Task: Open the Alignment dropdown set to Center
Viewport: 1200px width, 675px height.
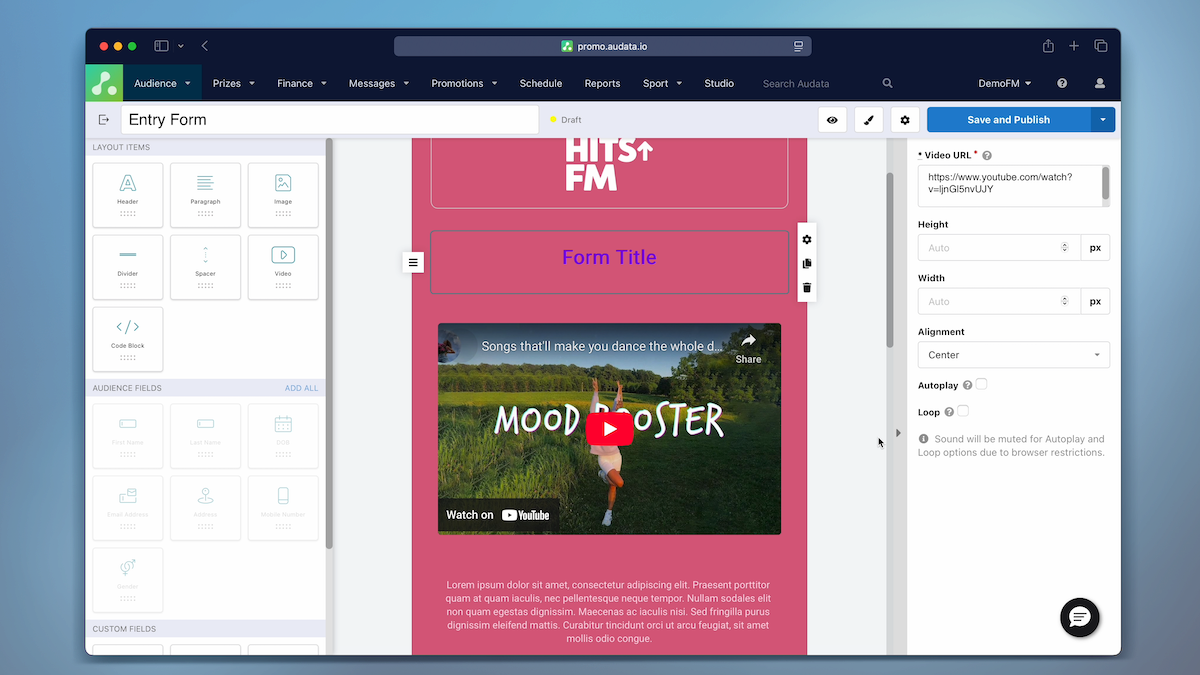Action: click(1013, 354)
